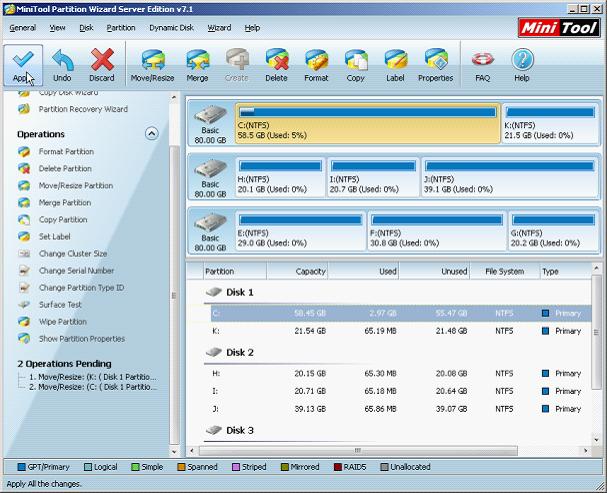Select Disk 1 header row in list
The height and width of the screenshot is (493, 607).
(398, 293)
